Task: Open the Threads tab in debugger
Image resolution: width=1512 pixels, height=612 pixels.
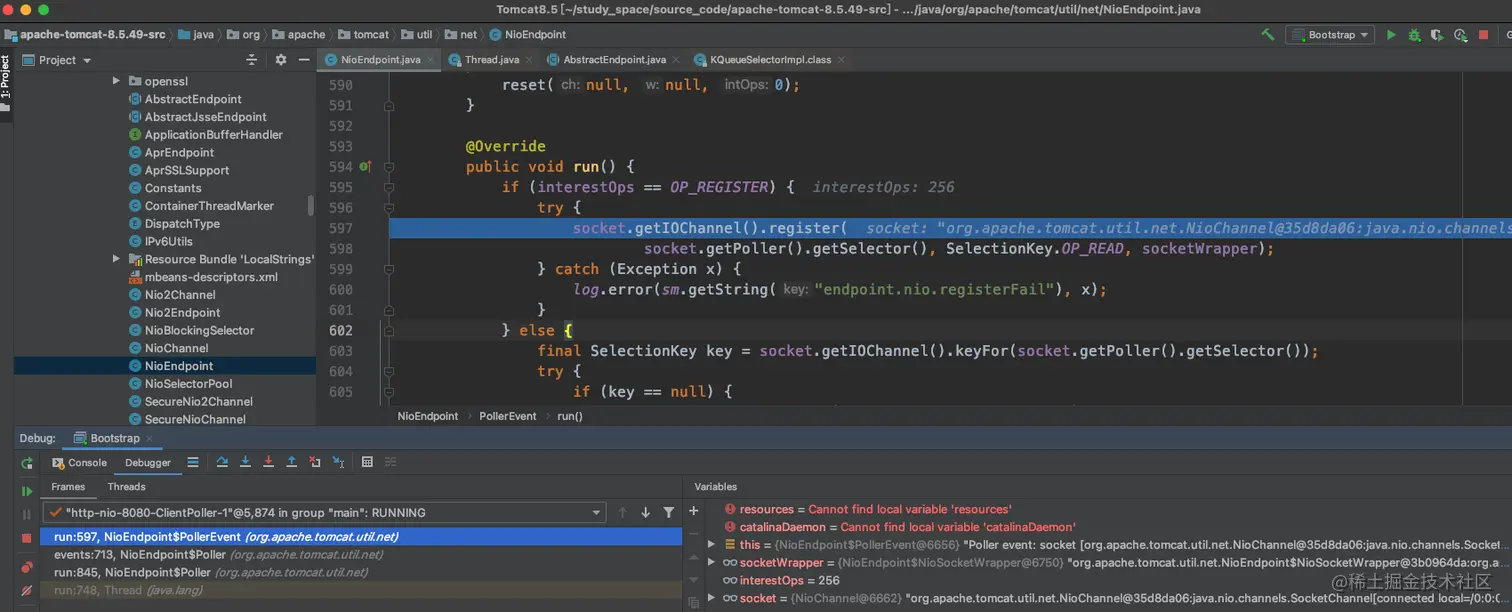Action: pyautogui.click(x=126, y=487)
